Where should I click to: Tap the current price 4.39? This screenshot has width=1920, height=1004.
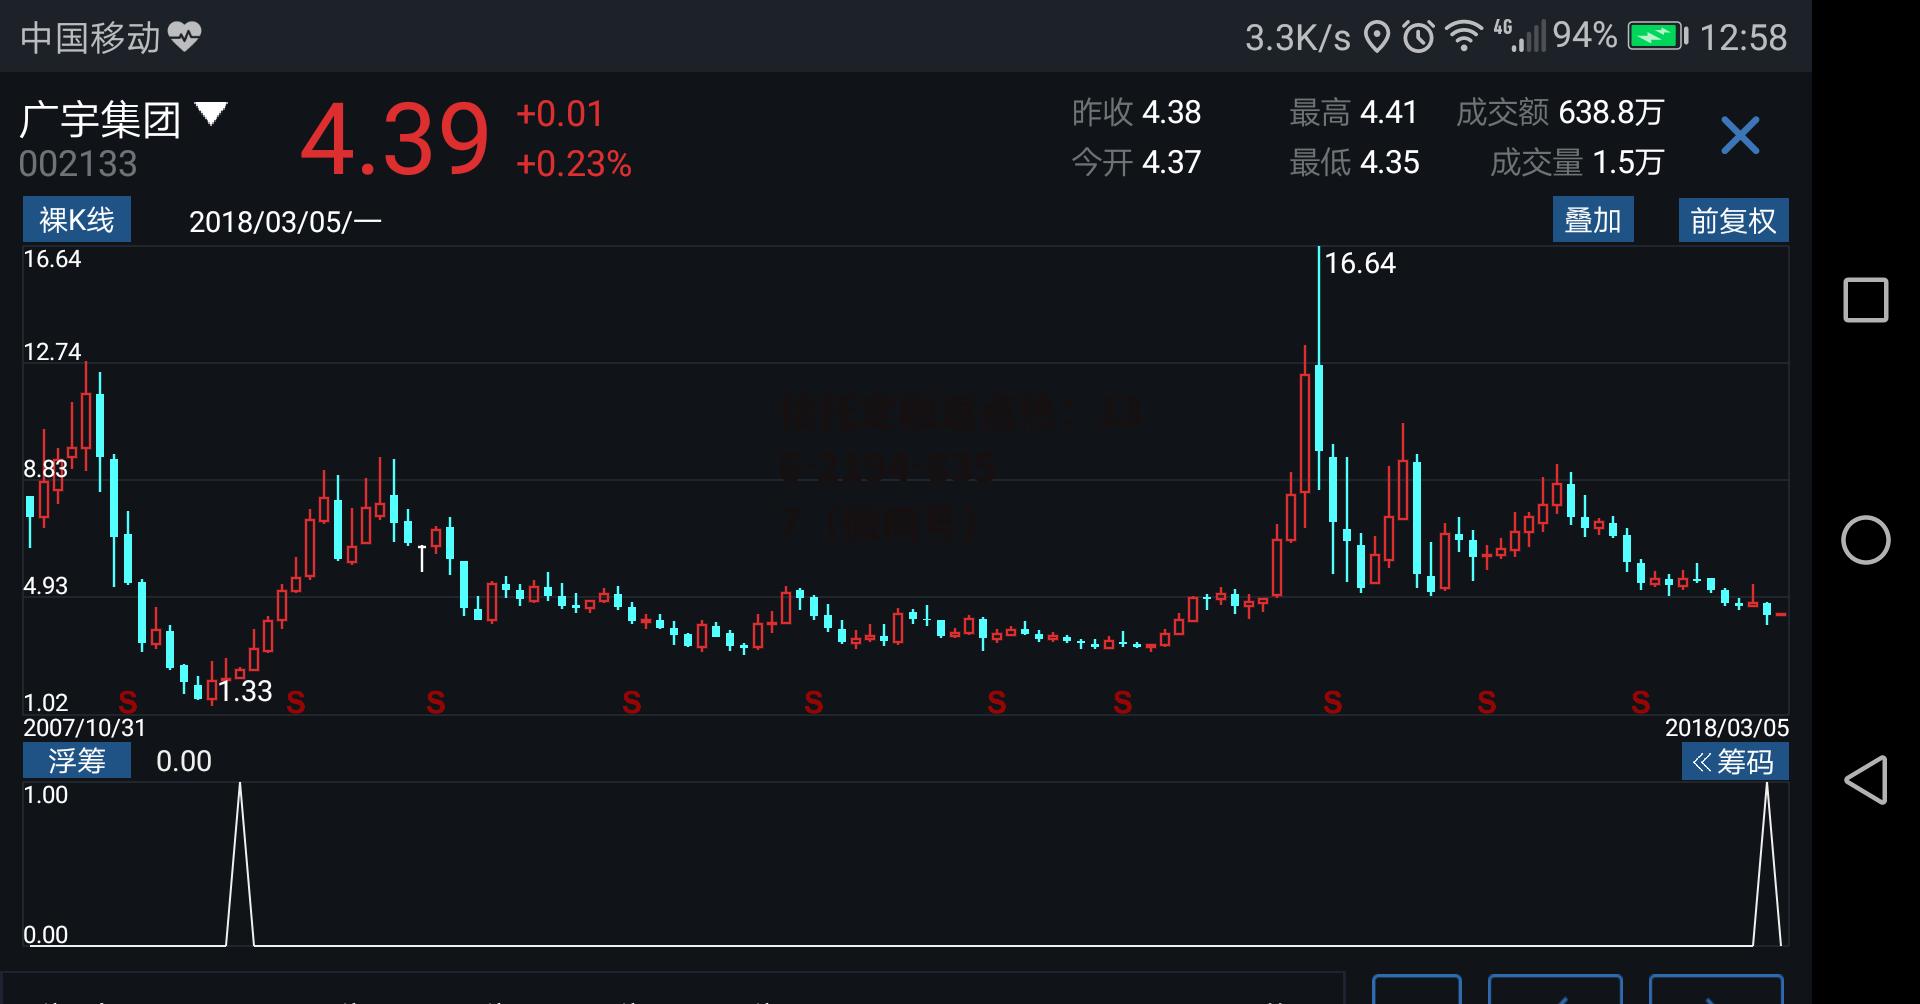[x=395, y=139]
